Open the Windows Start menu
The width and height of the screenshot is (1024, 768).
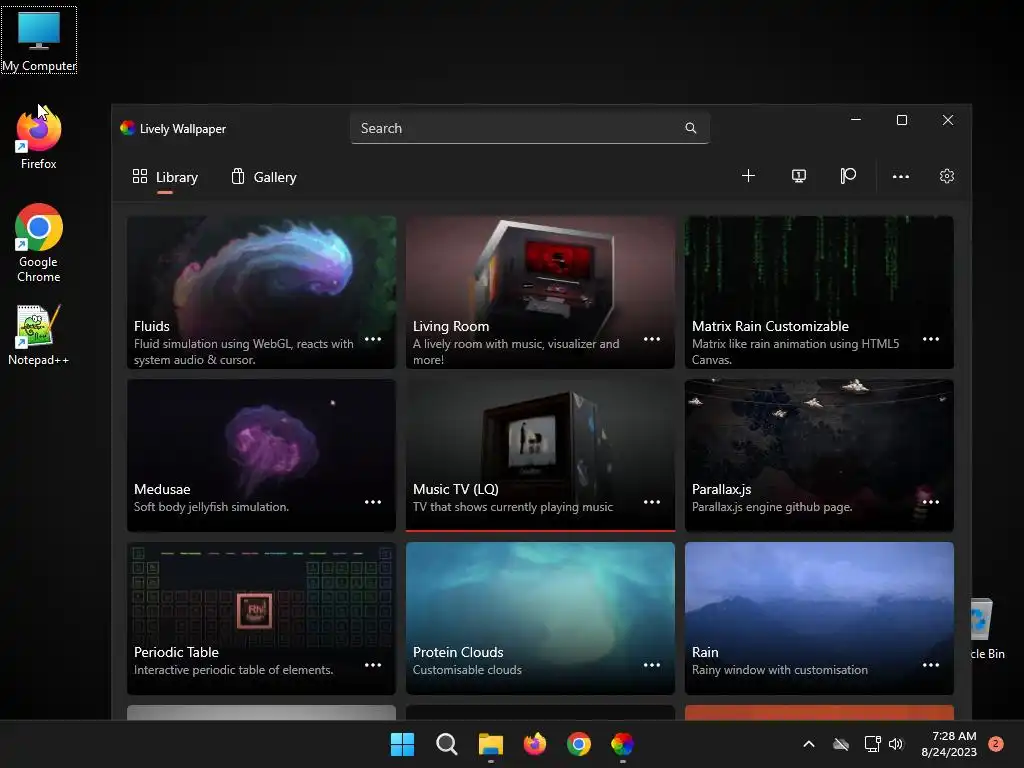click(x=402, y=744)
